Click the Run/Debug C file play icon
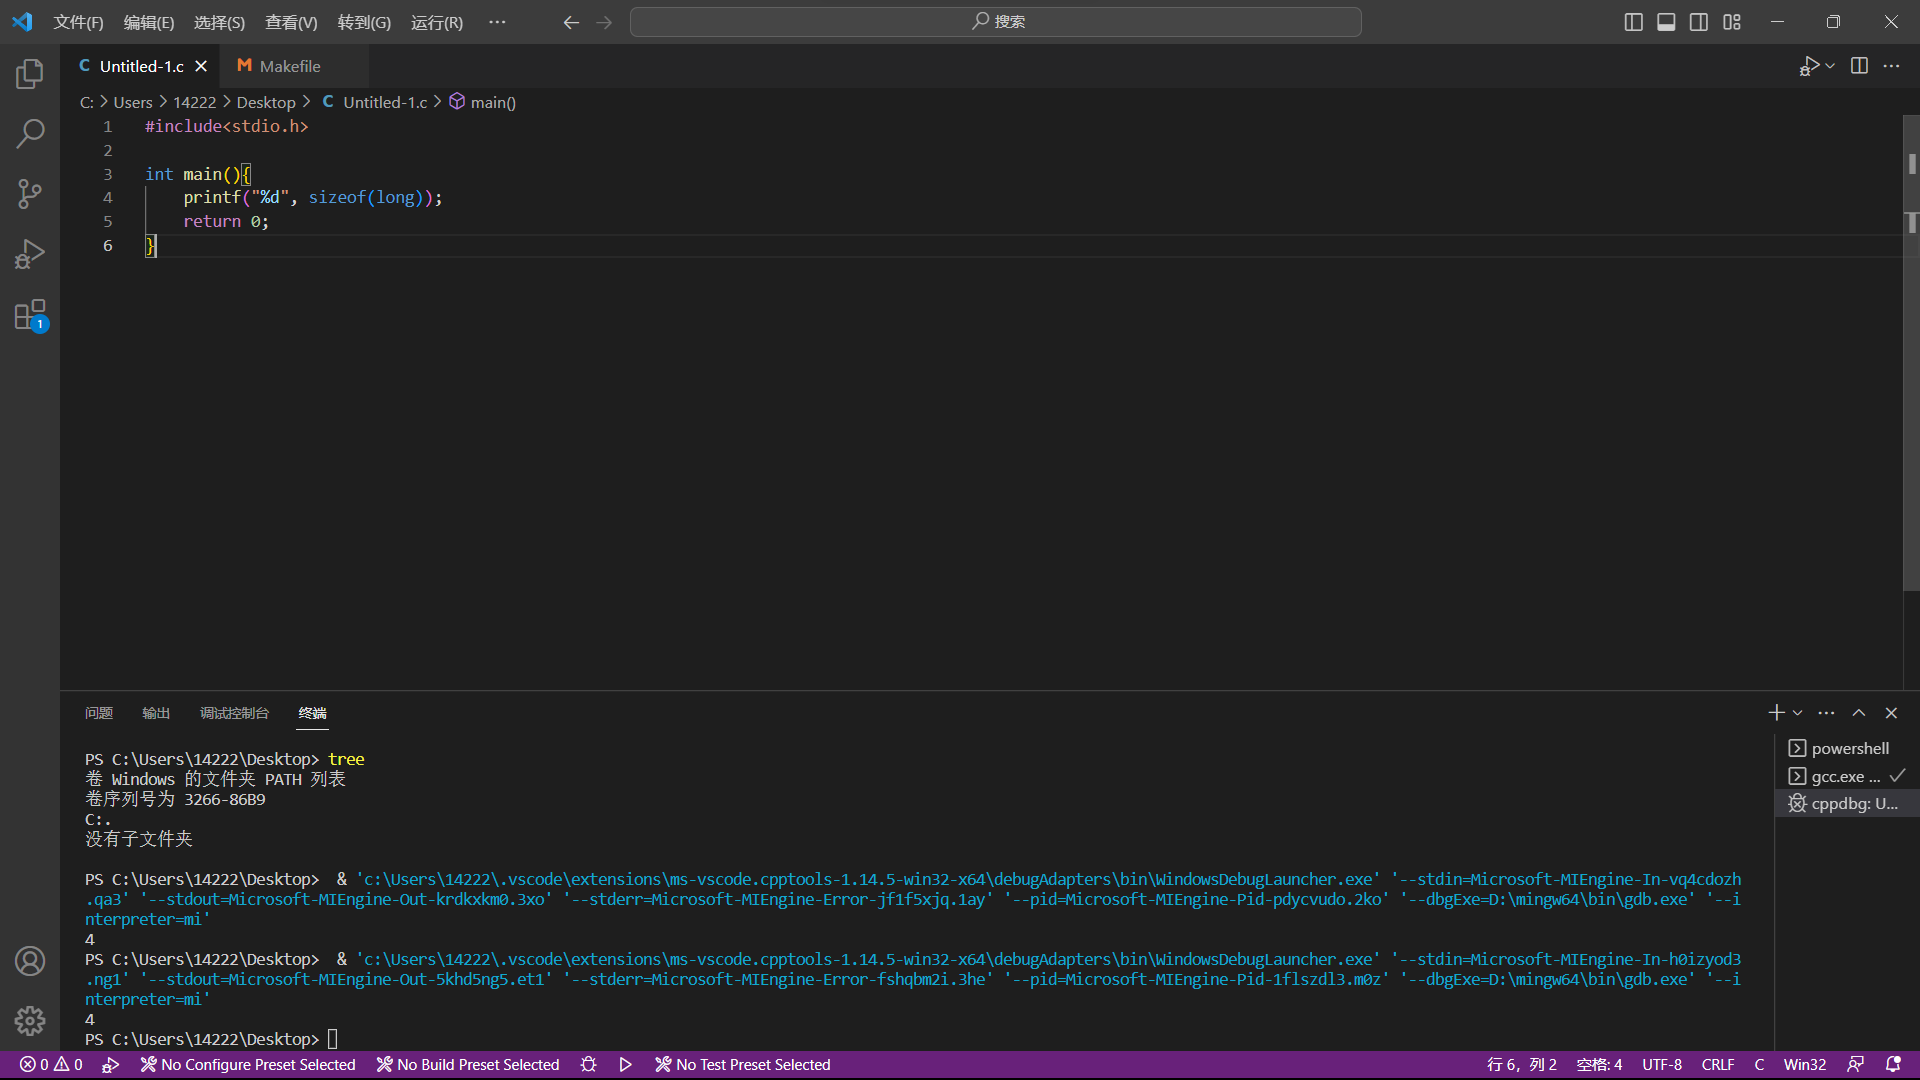The image size is (1920, 1080). 1809,66
